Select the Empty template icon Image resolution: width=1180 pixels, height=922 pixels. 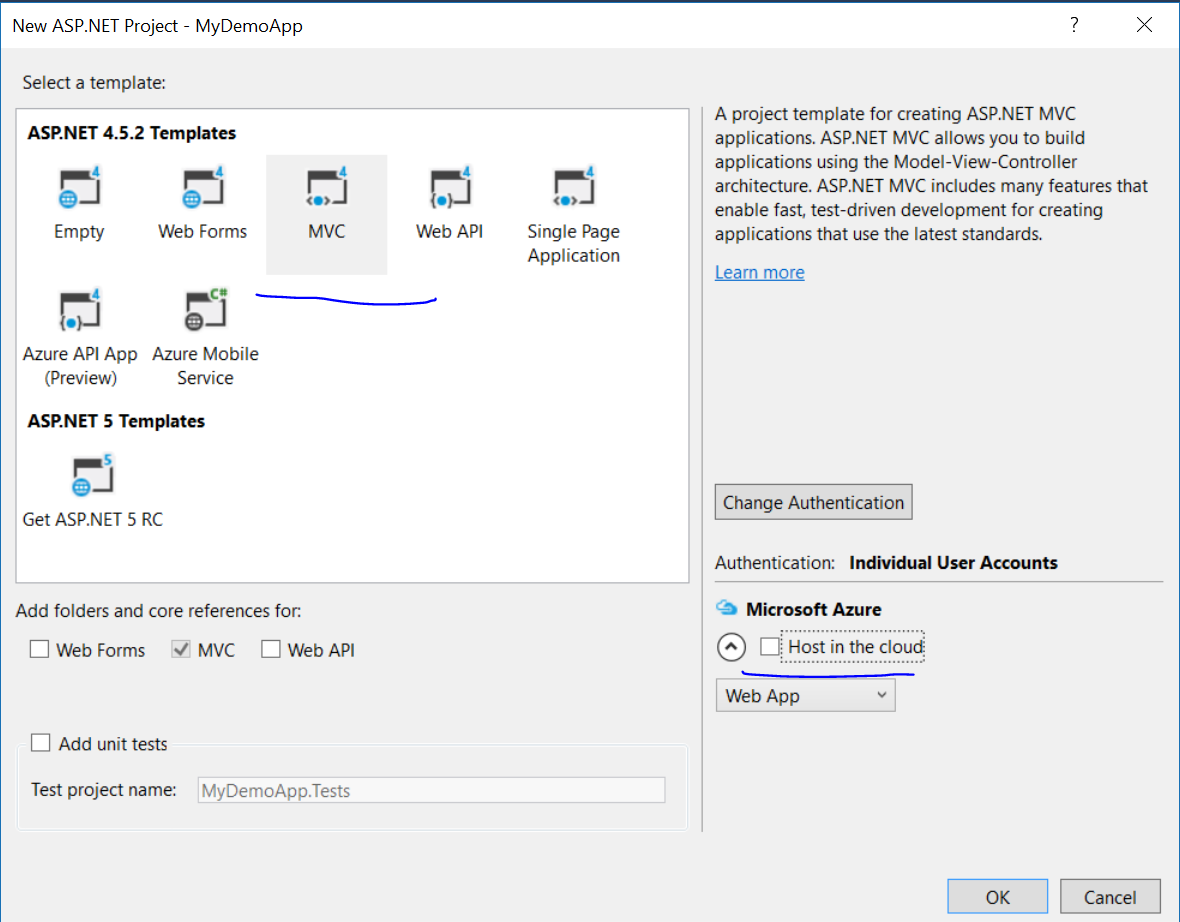pyautogui.click(x=79, y=187)
